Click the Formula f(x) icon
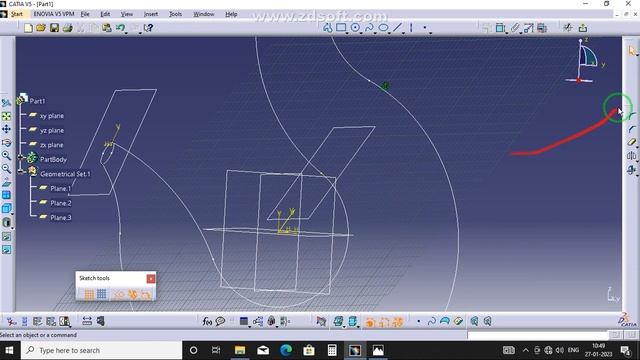The width and height of the screenshot is (640, 360). point(207,322)
